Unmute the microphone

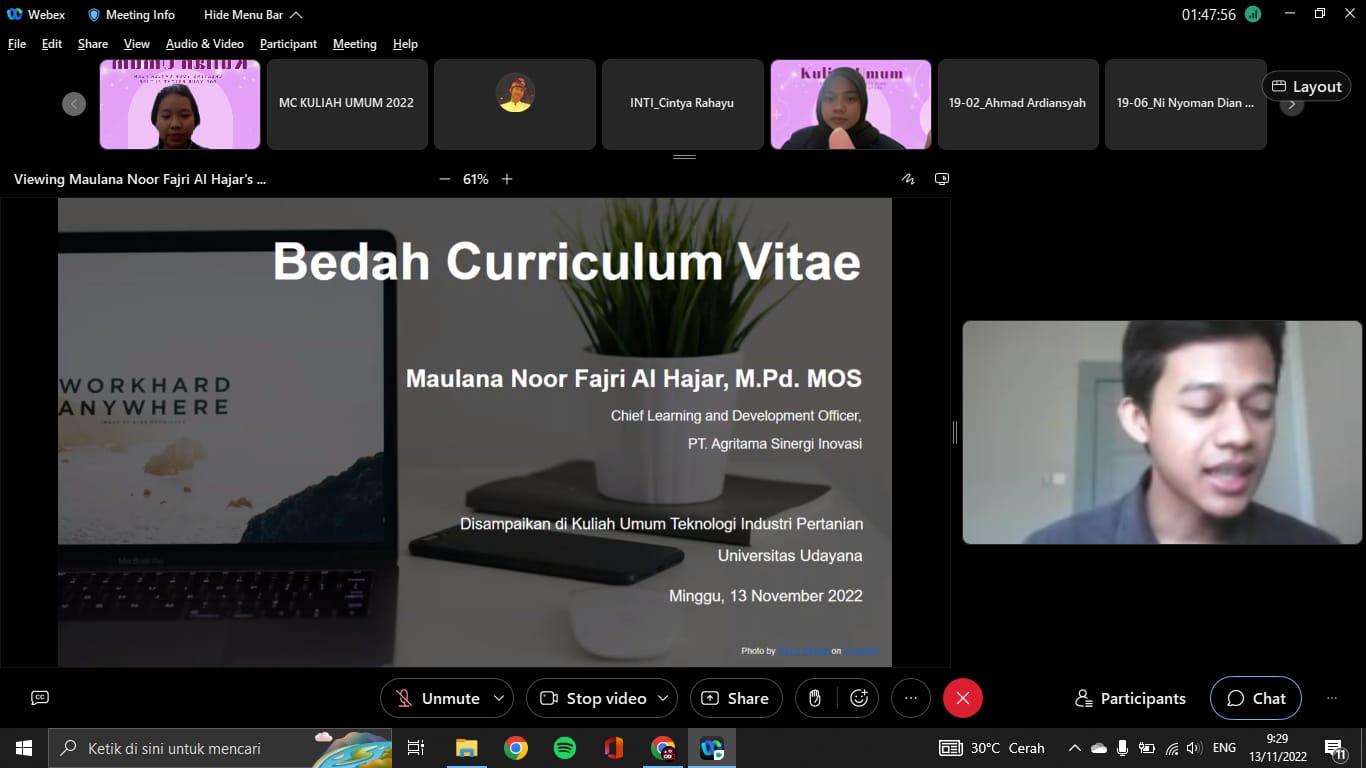click(x=437, y=698)
